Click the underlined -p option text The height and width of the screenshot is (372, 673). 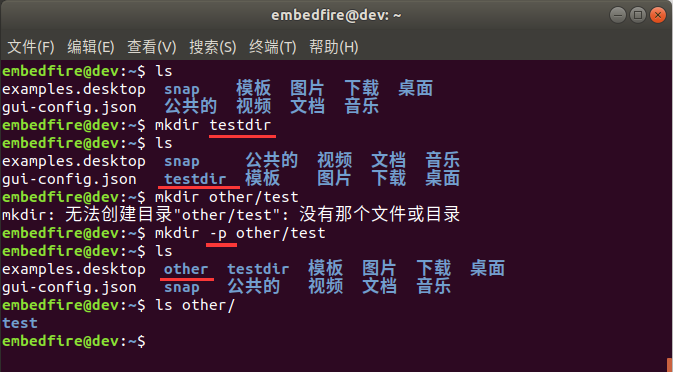point(218,233)
